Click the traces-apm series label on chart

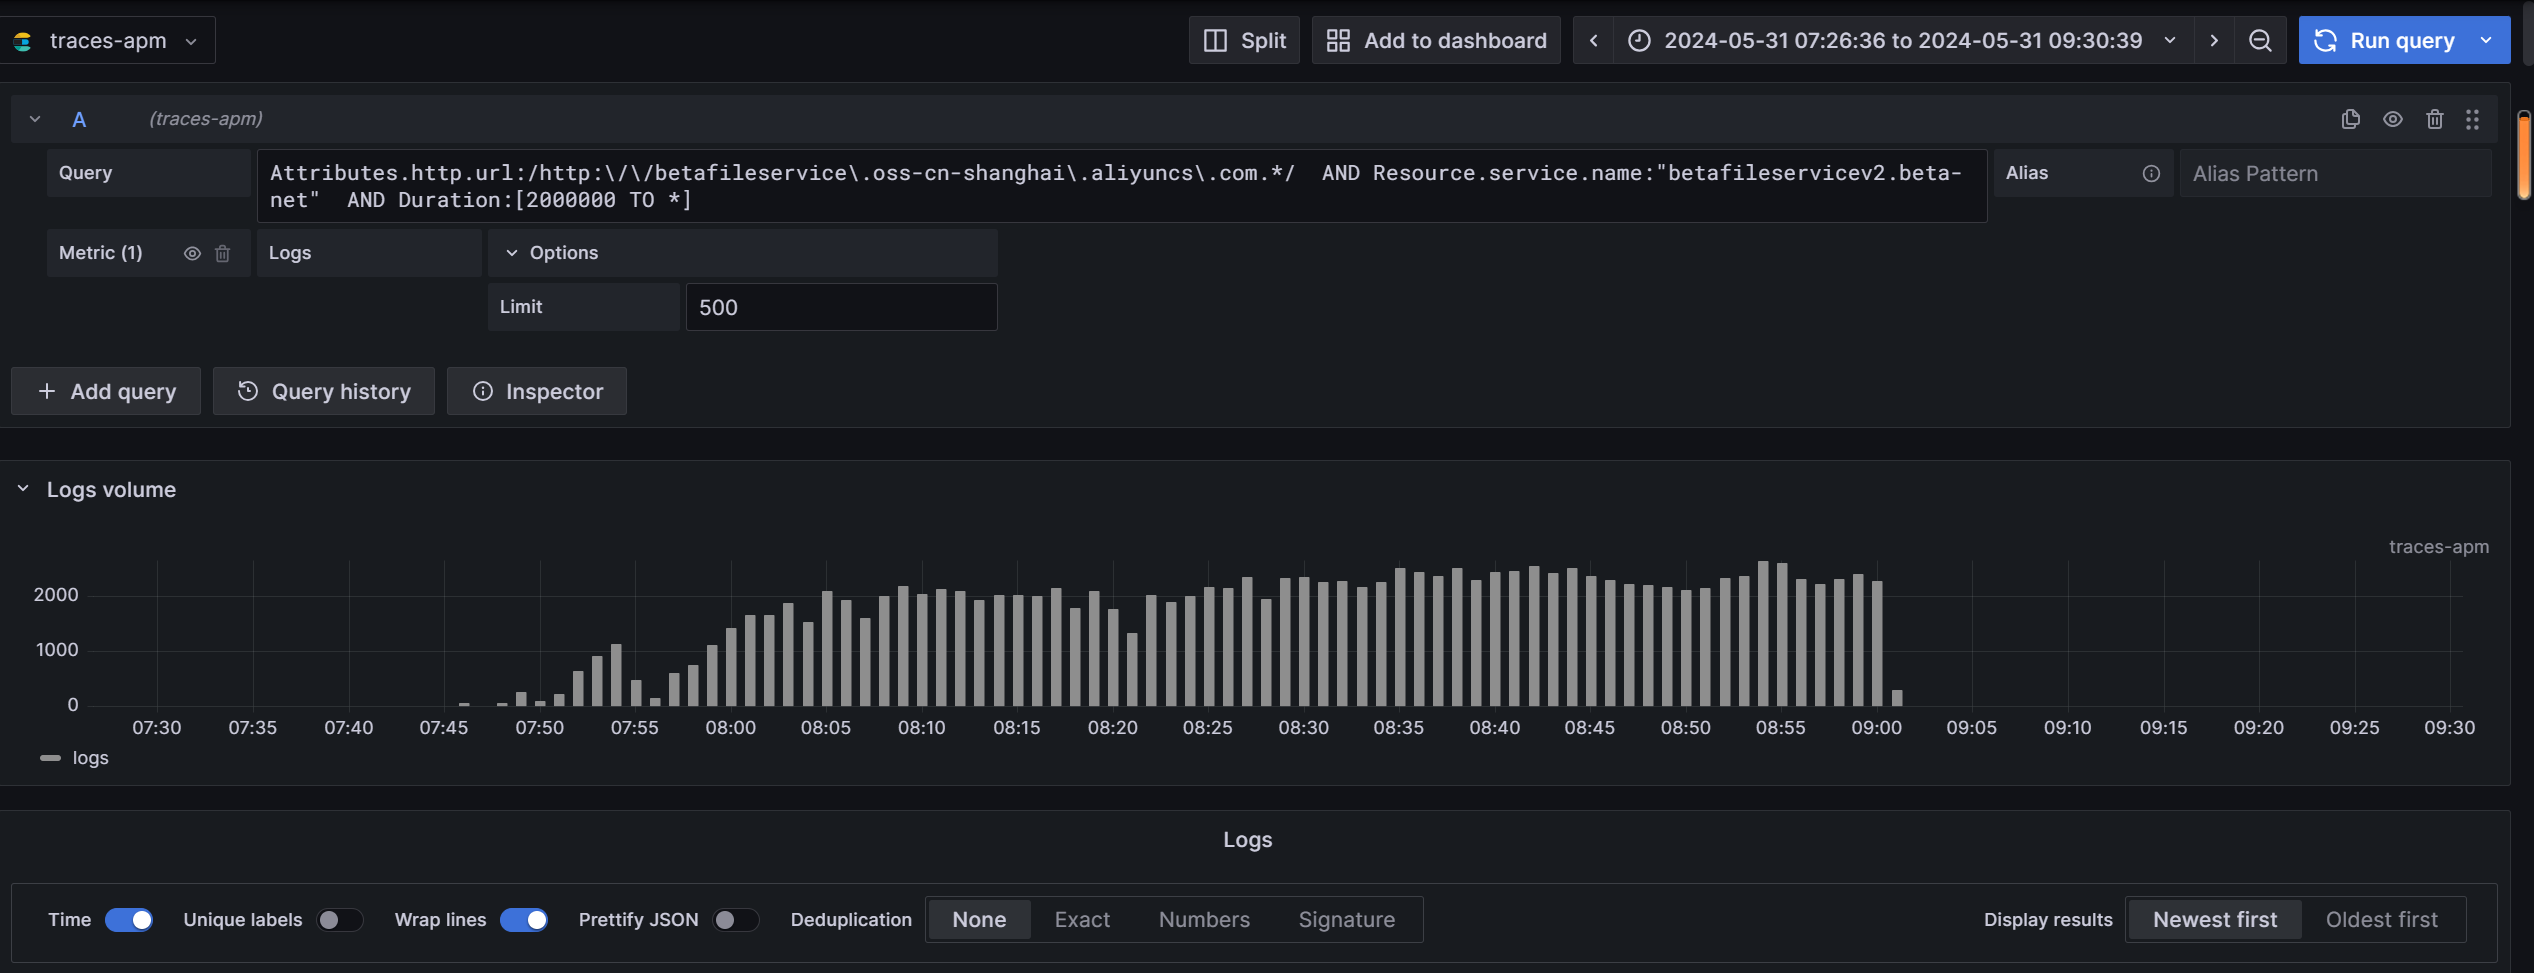[x=2438, y=547]
